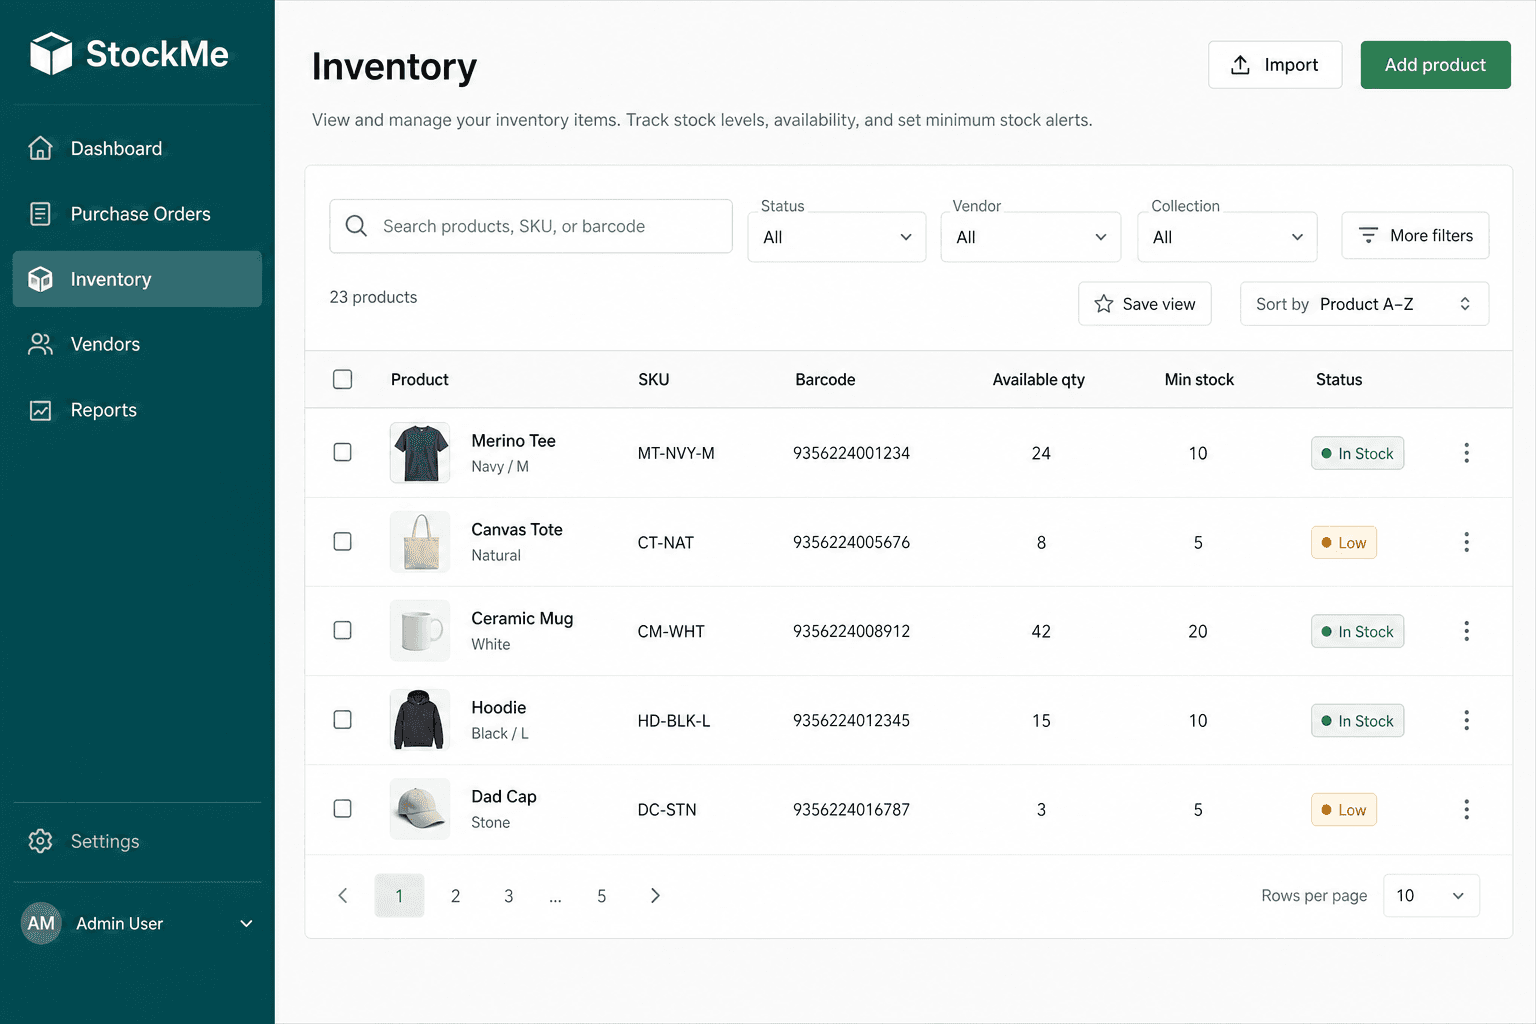Open Purchase Orders in the sidebar
Screen dimensions: 1536x1024
click(x=137, y=214)
